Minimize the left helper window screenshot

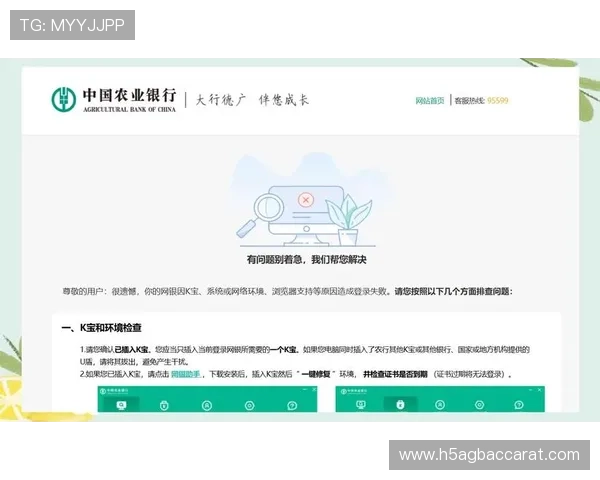pyautogui.click(x=305, y=389)
